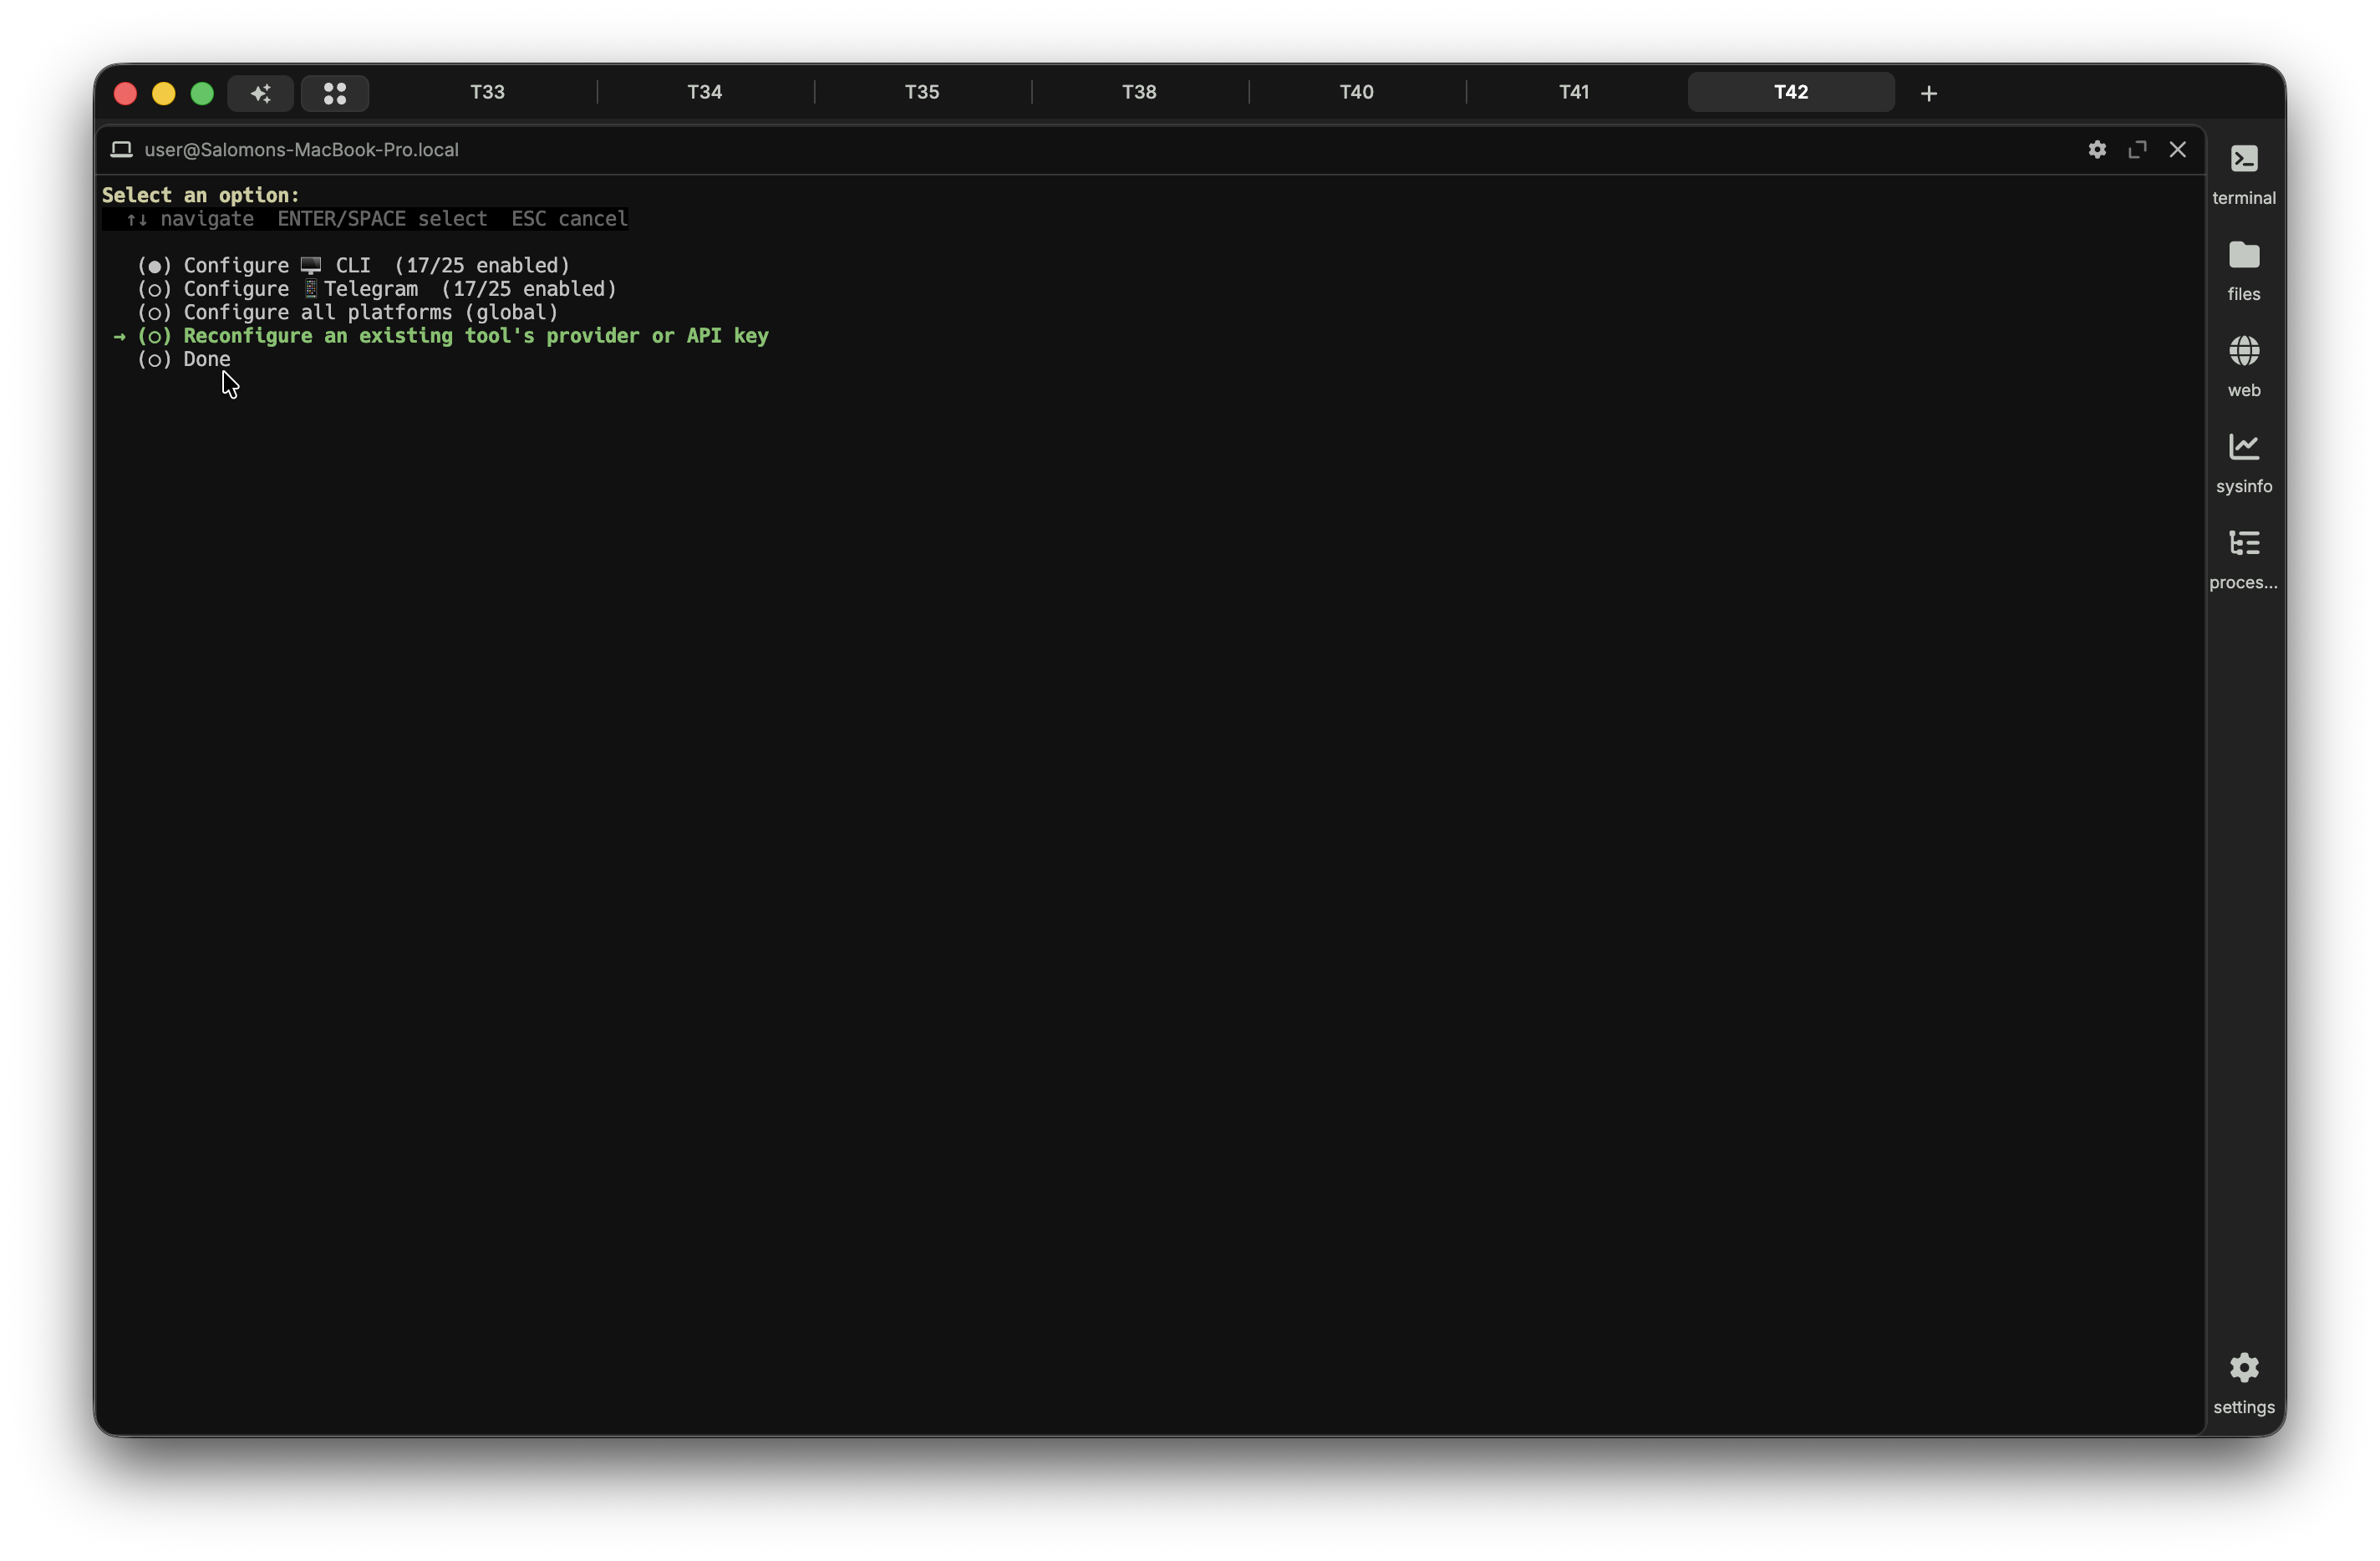Click the green fullscreen window button

202,93
